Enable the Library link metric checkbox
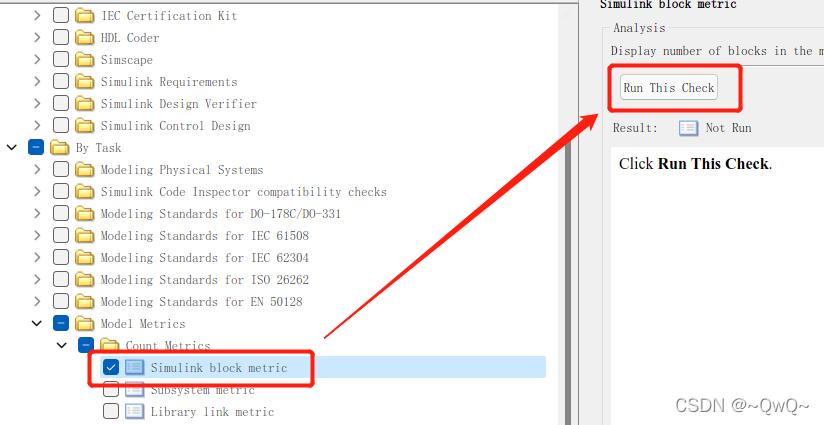Screen dimensions: 824x425 tap(111, 411)
